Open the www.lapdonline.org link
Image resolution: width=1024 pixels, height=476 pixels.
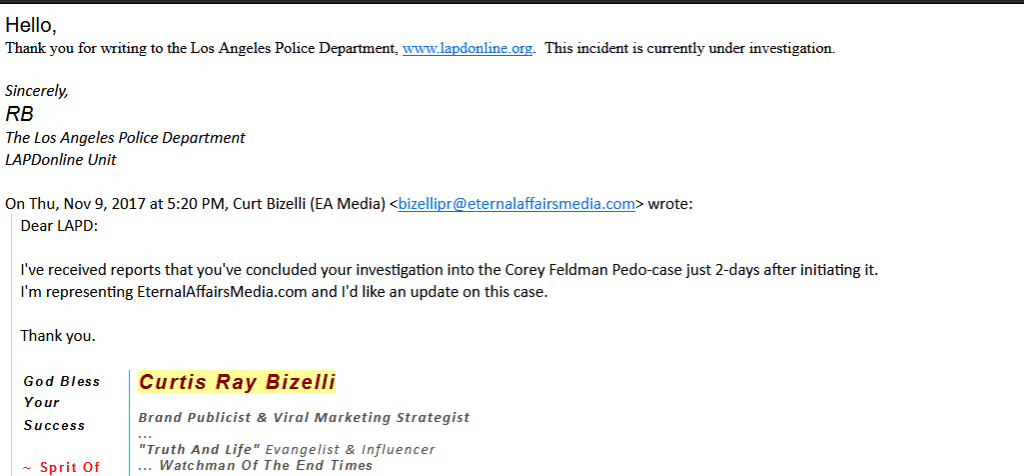click(467, 48)
